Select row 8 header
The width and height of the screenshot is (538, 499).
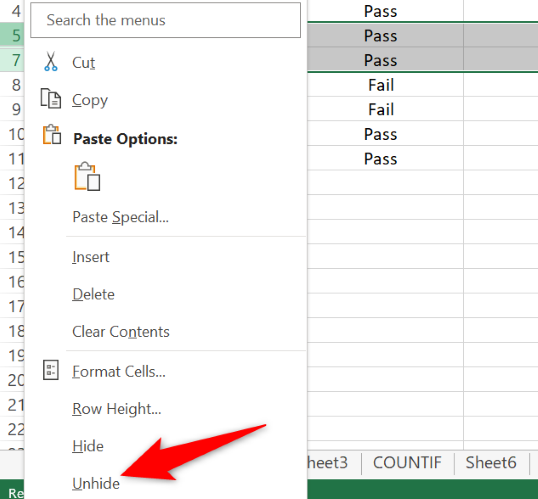pos(13,85)
